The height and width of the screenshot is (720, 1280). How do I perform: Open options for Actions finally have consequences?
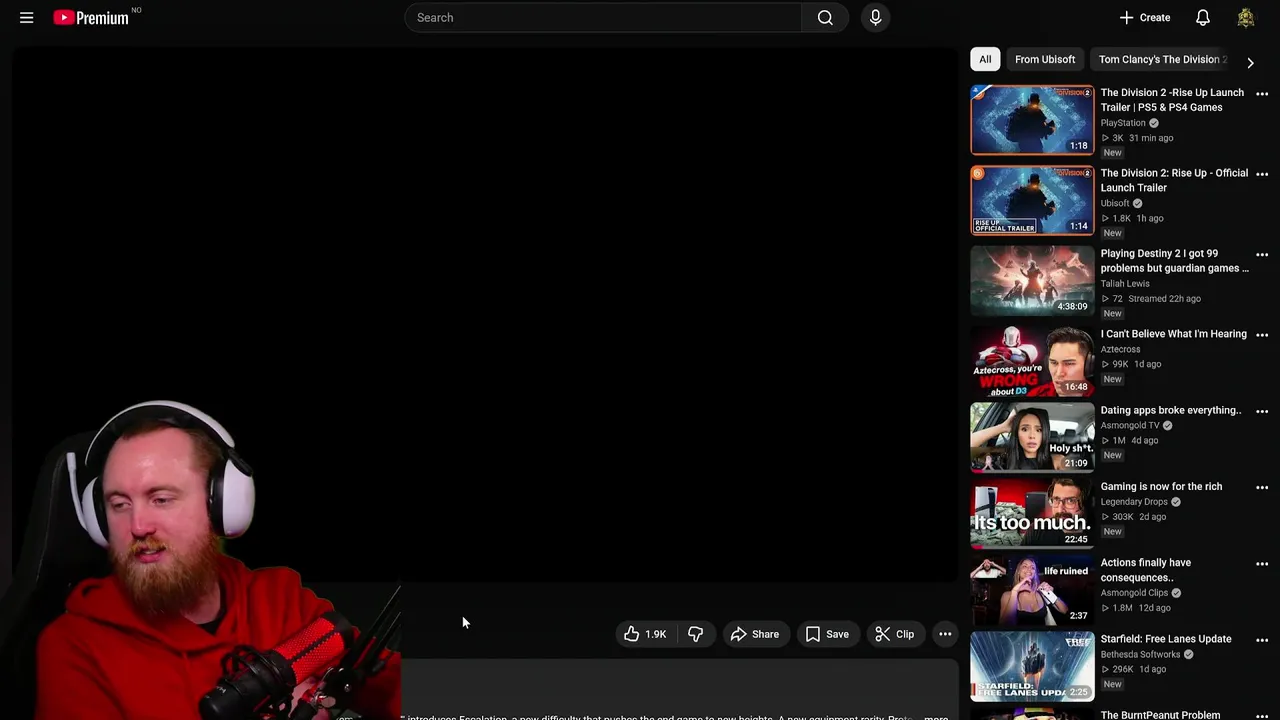tap(1262, 564)
